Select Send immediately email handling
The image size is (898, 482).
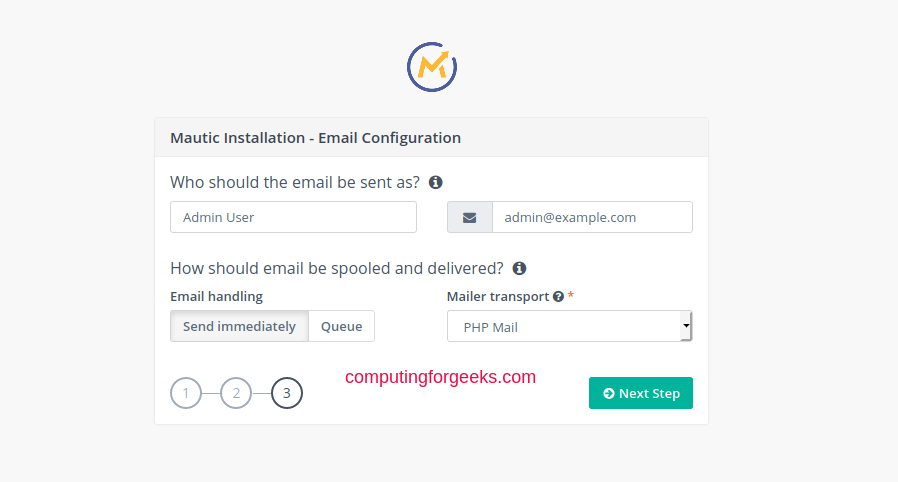(x=239, y=326)
